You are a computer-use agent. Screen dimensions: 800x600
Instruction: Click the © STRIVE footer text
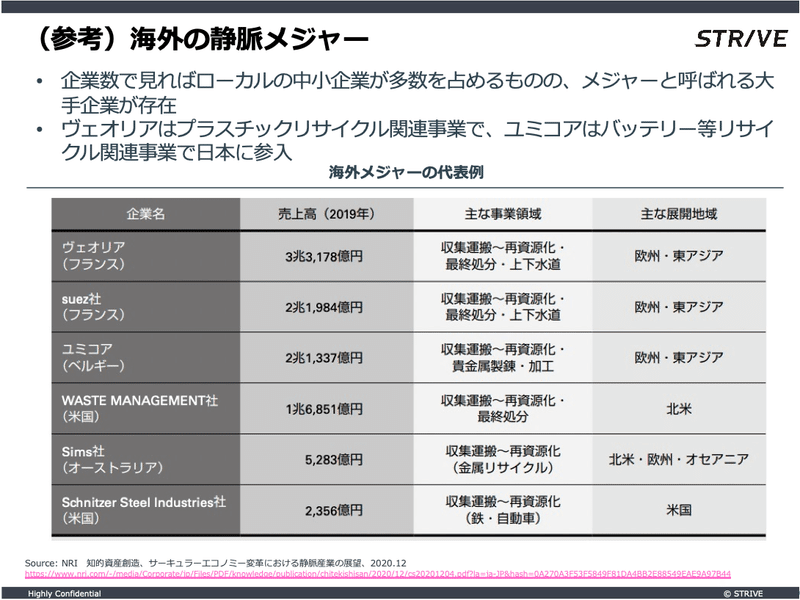(x=743, y=593)
